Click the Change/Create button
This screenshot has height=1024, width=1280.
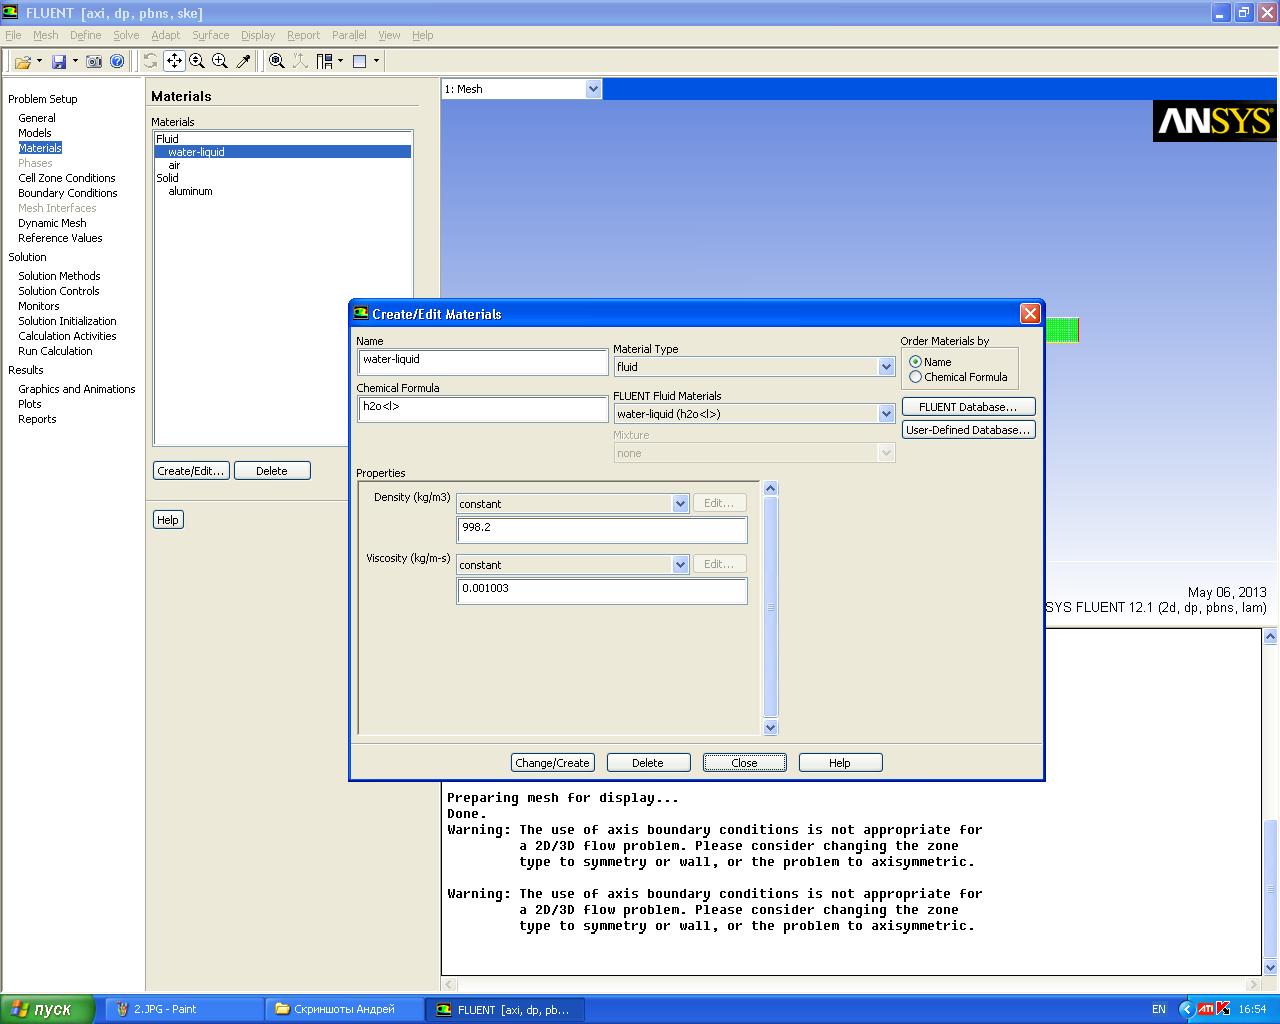[552, 763]
